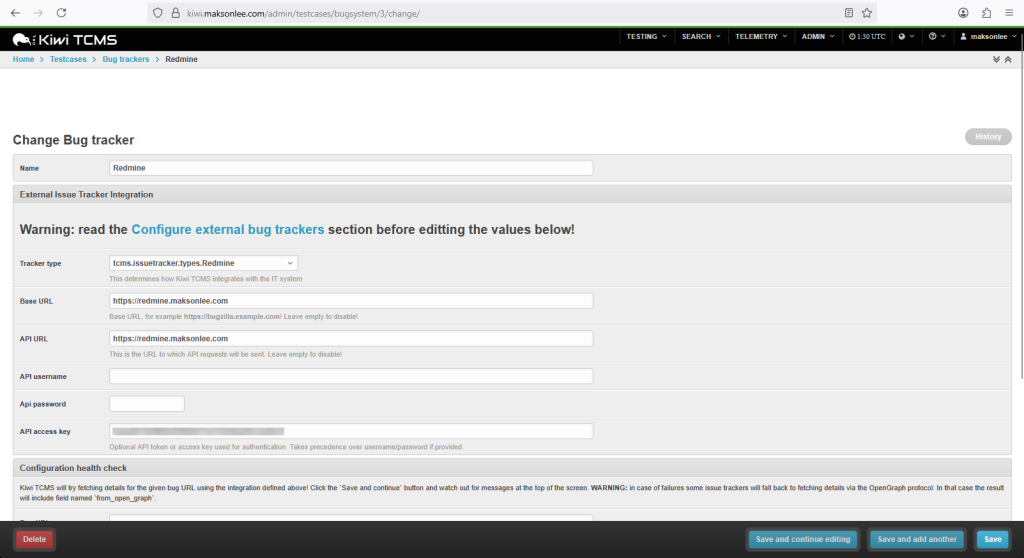1024x558 pixels.
Task: Bookmark this page with the star icon
Action: click(x=867, y=13)
